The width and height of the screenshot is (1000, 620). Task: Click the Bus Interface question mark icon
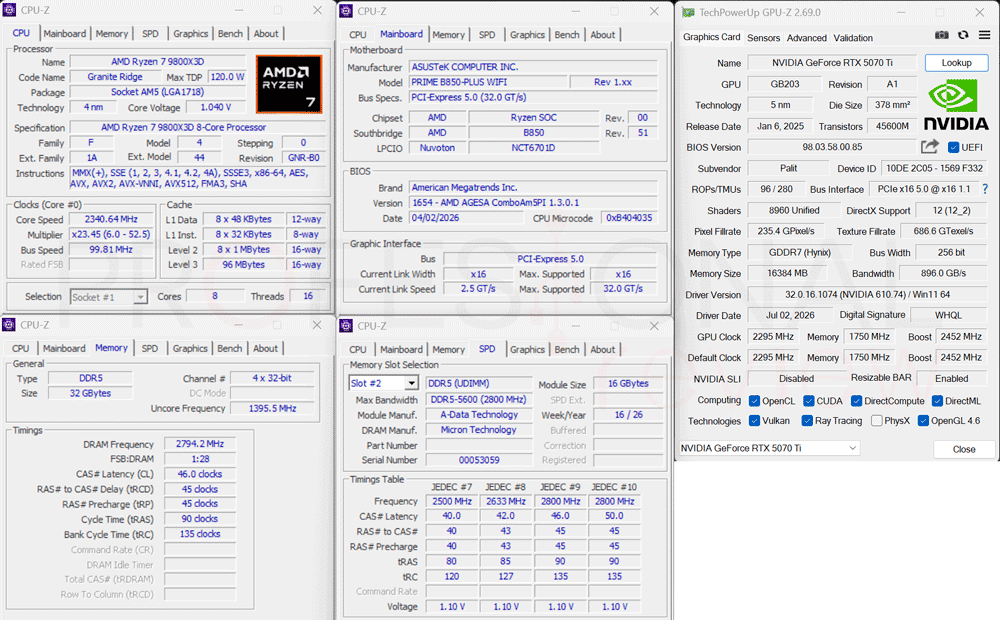[x=985, y=189]
